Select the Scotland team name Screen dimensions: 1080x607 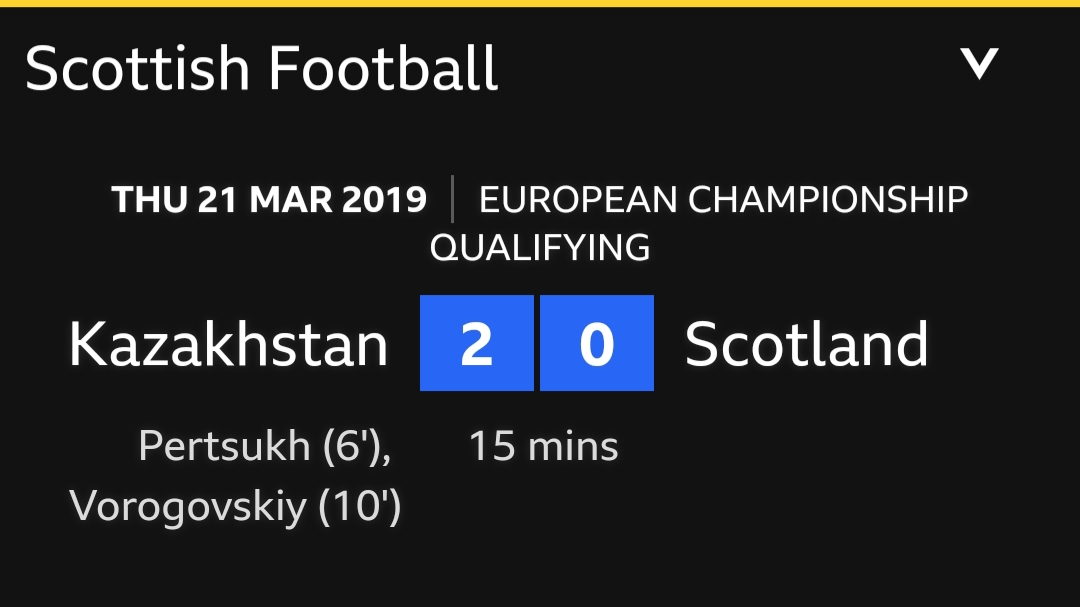(807, 344)
